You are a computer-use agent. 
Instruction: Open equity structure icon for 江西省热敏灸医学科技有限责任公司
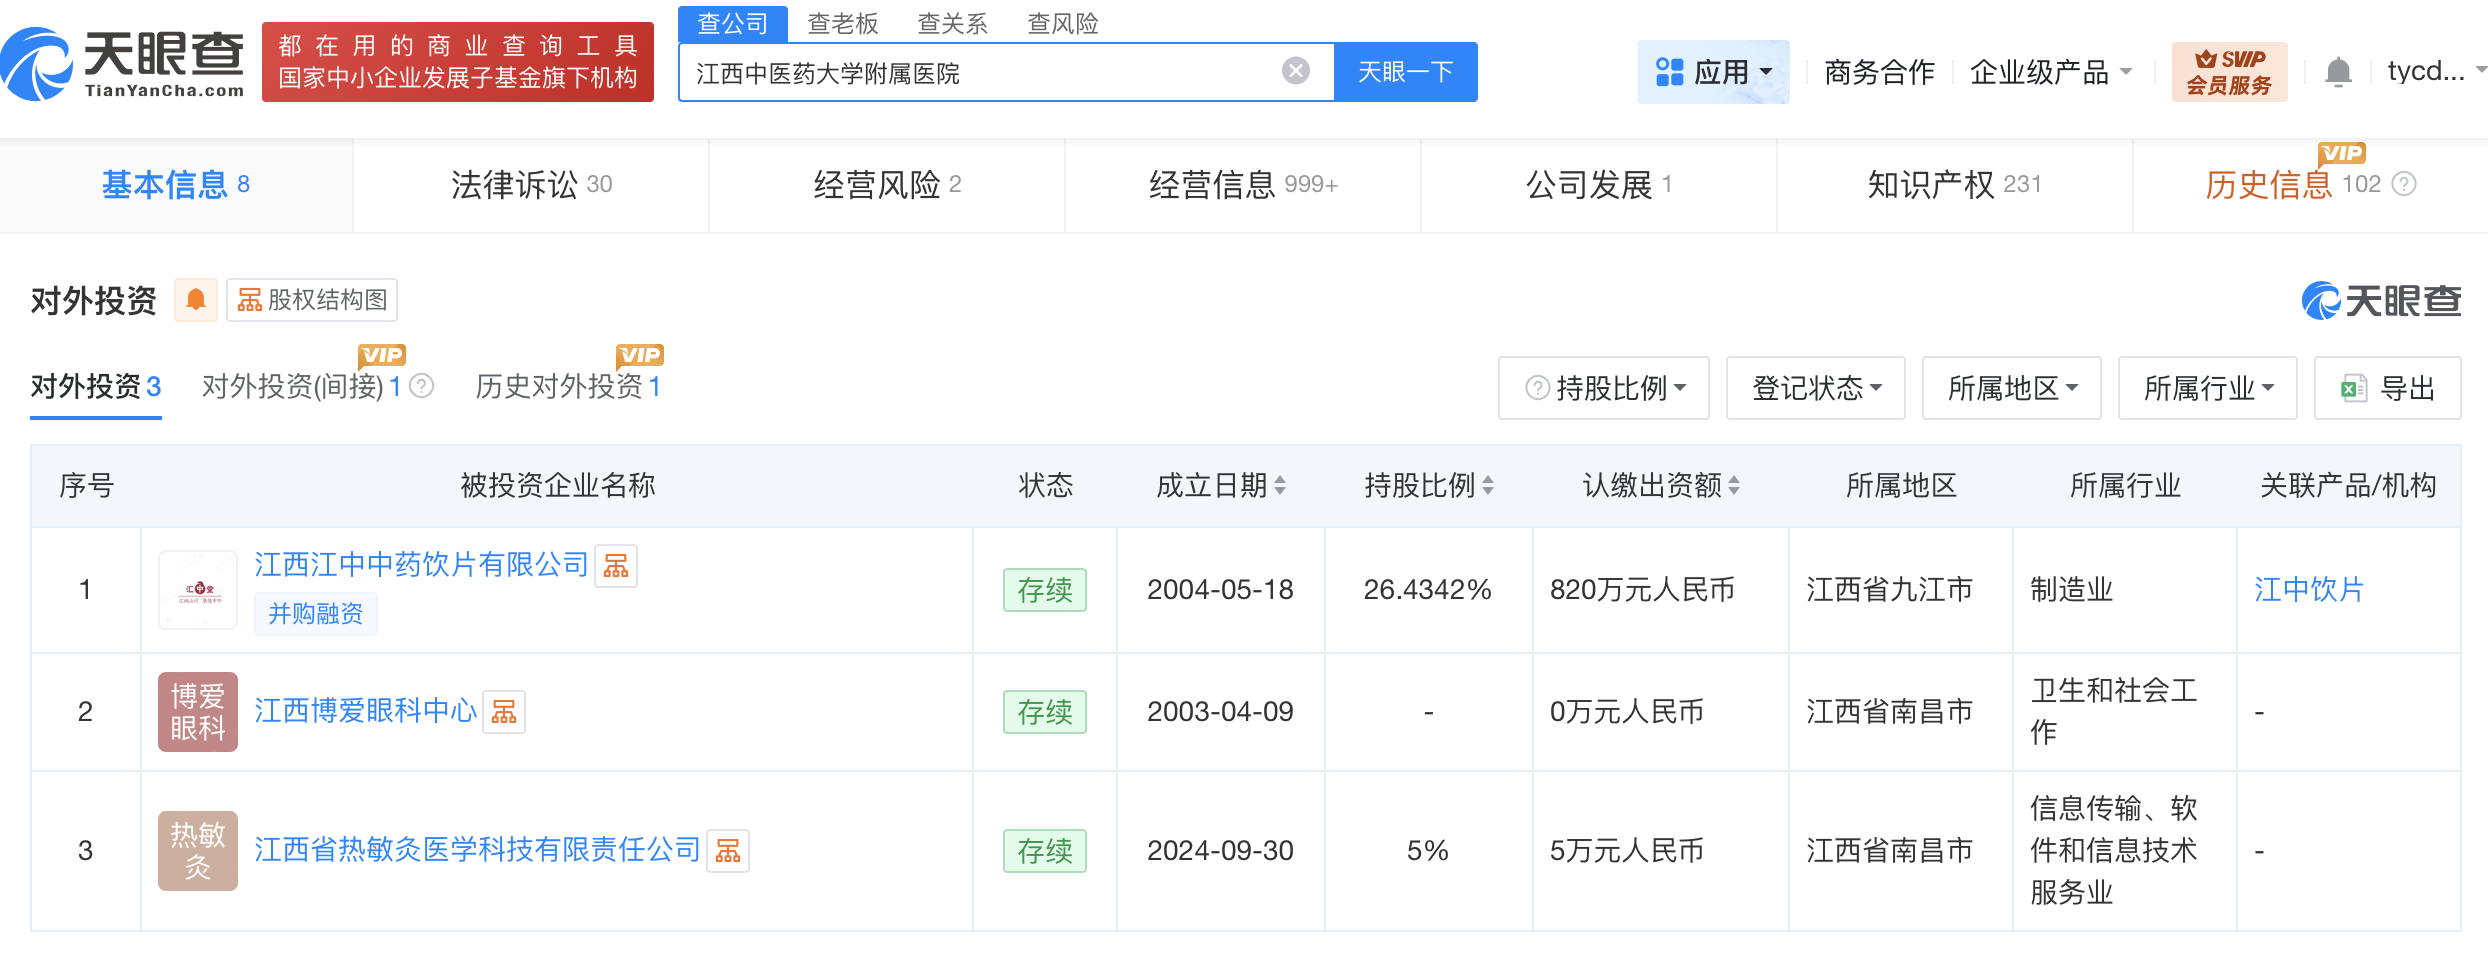point(728,851)
